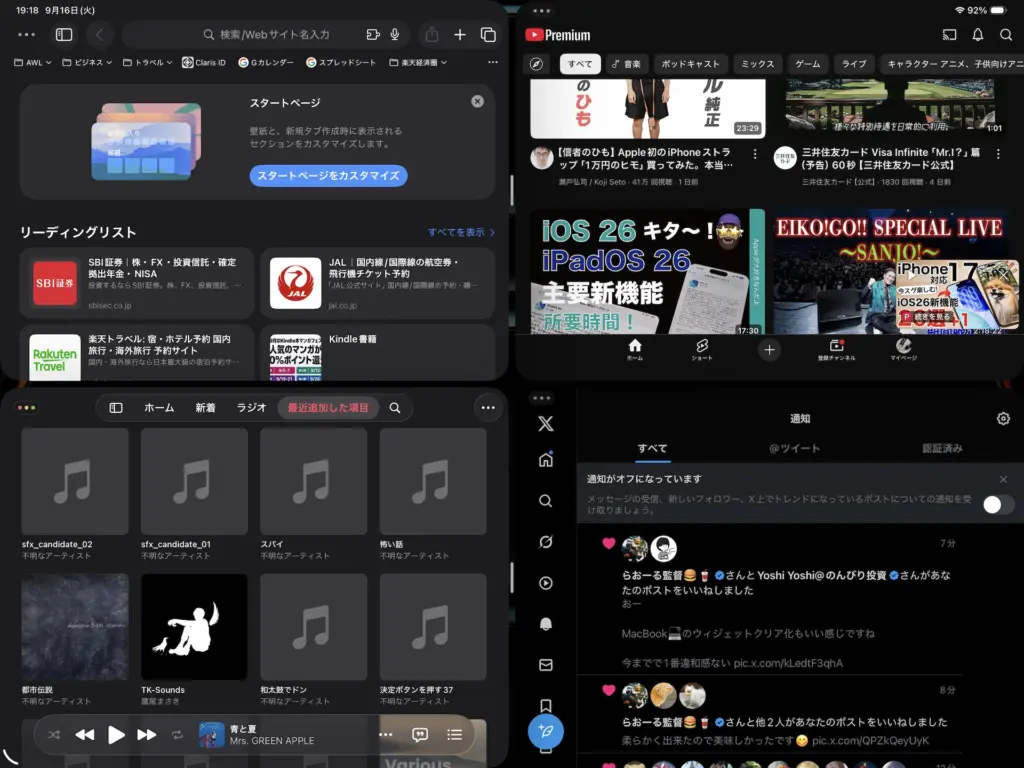This screenshot has height=768, width=1024.
Task: Open YouTube notifications bell
Action: (x=978, y=35)
